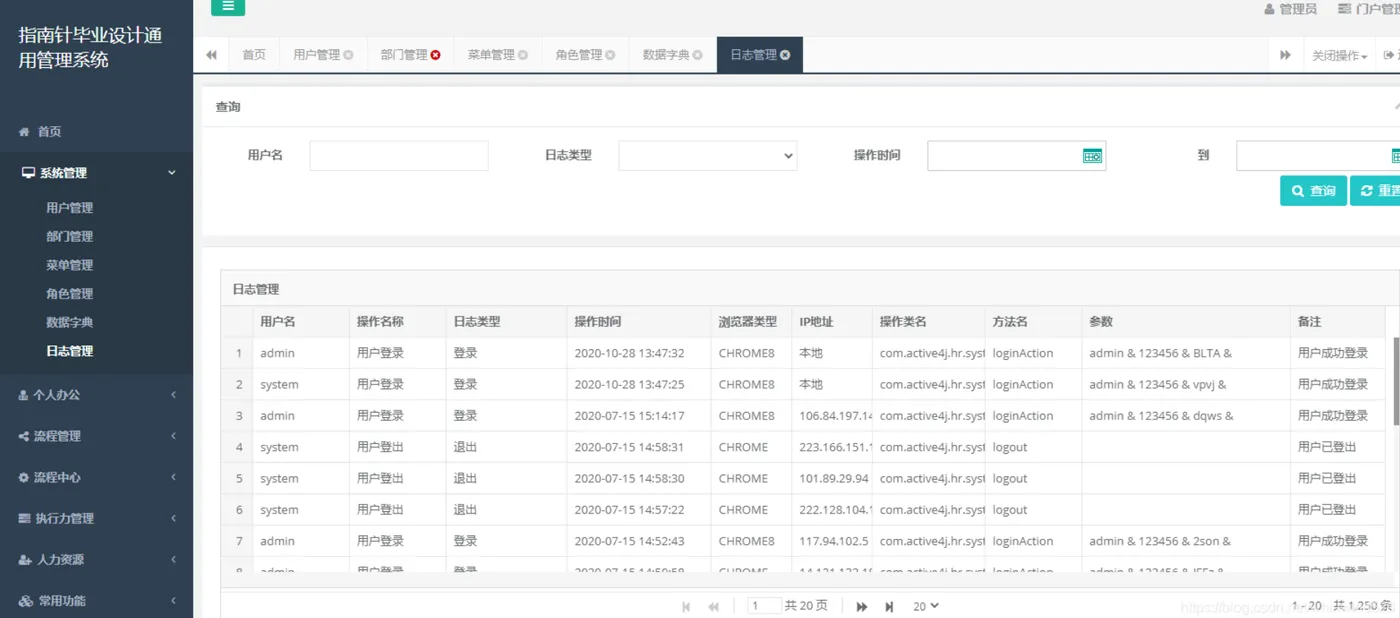Close the 数据字典 tab
Image resolution: width=1400 pixels, height=618 pixels.
pos(697,55)
